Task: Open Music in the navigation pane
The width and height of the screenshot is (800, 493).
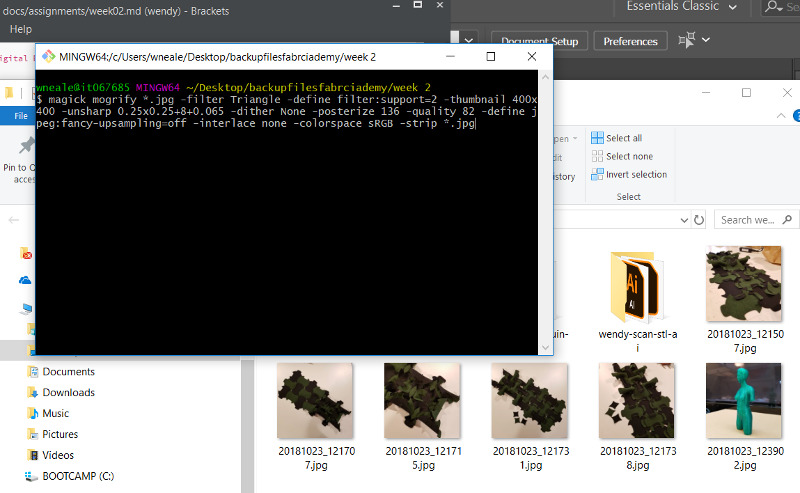Action: 55,413
